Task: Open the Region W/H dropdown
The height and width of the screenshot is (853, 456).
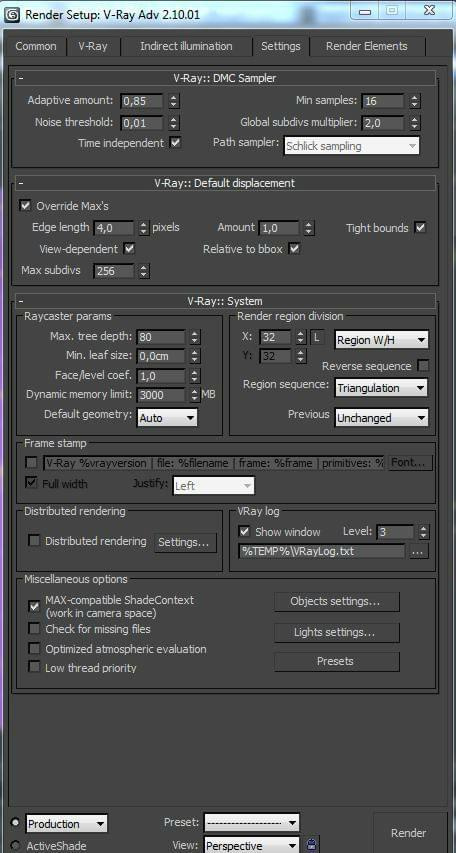Action: [x=381, y=341]
